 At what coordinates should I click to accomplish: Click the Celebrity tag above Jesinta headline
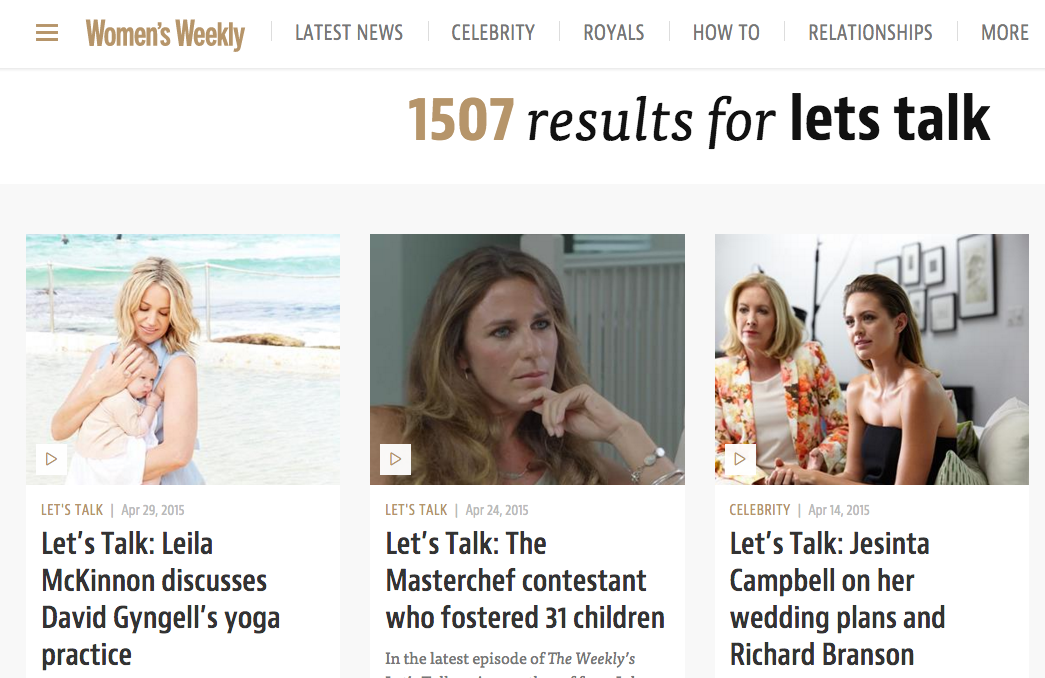(x=760, y=510)
